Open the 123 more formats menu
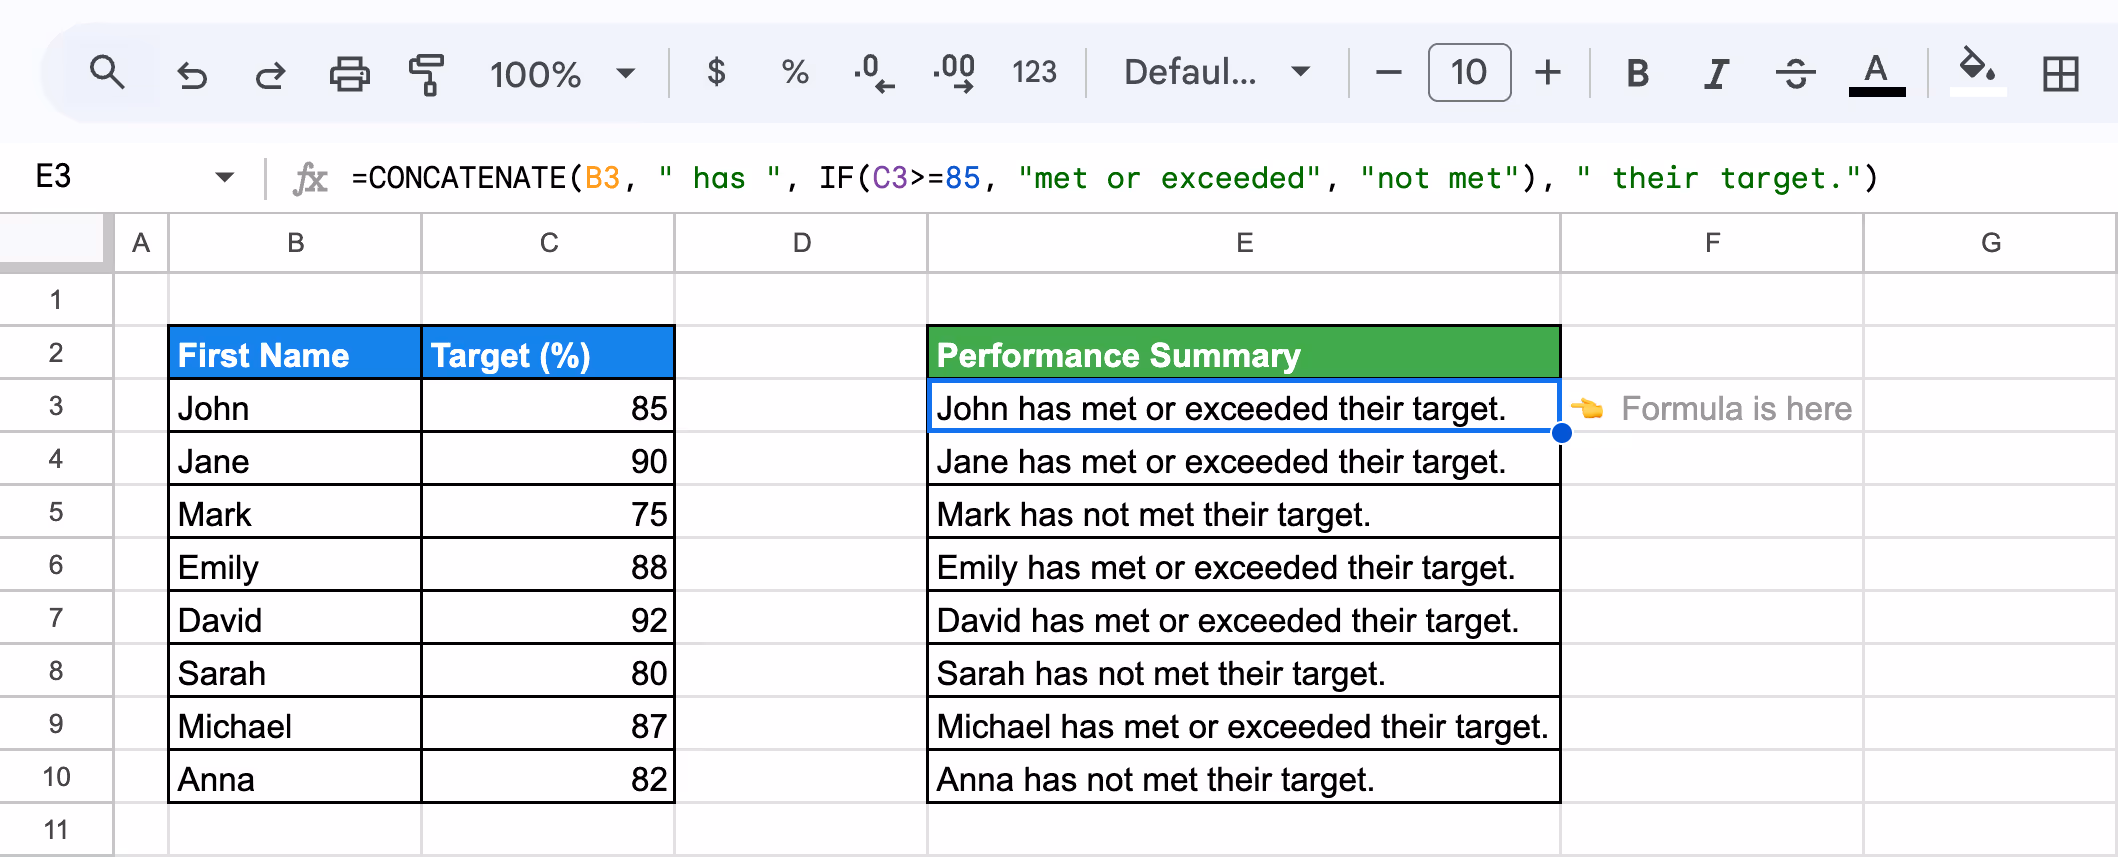This screenshot has width=2118, height=857. point(1034,72)
